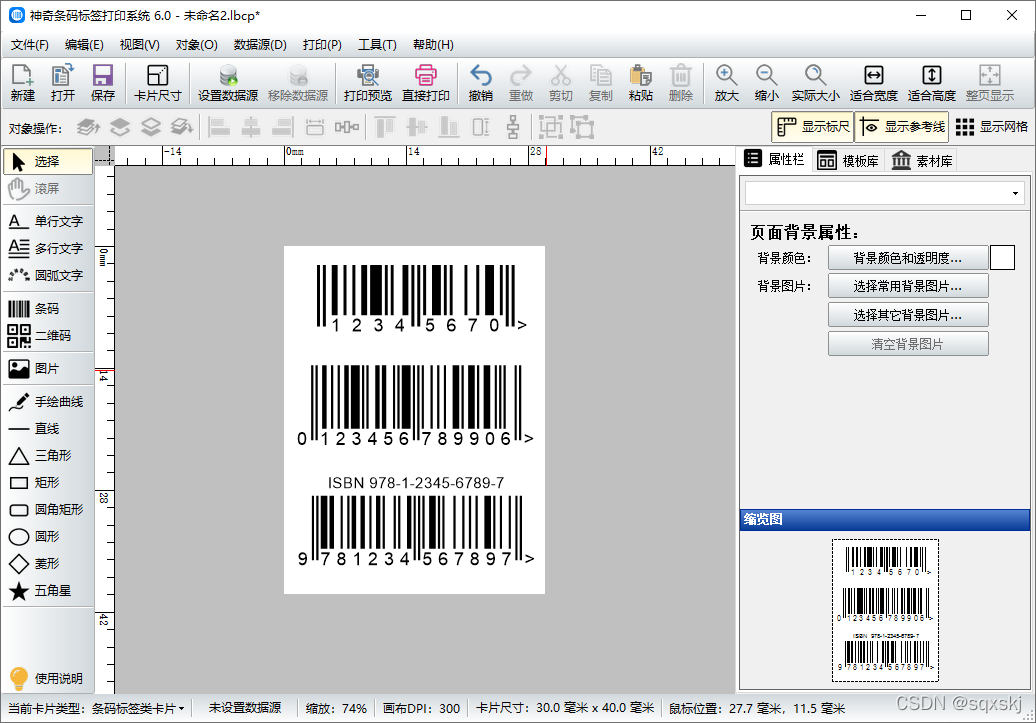
Task: Fit canvas using 适合宽度
Action: click(x=873, y=83)
